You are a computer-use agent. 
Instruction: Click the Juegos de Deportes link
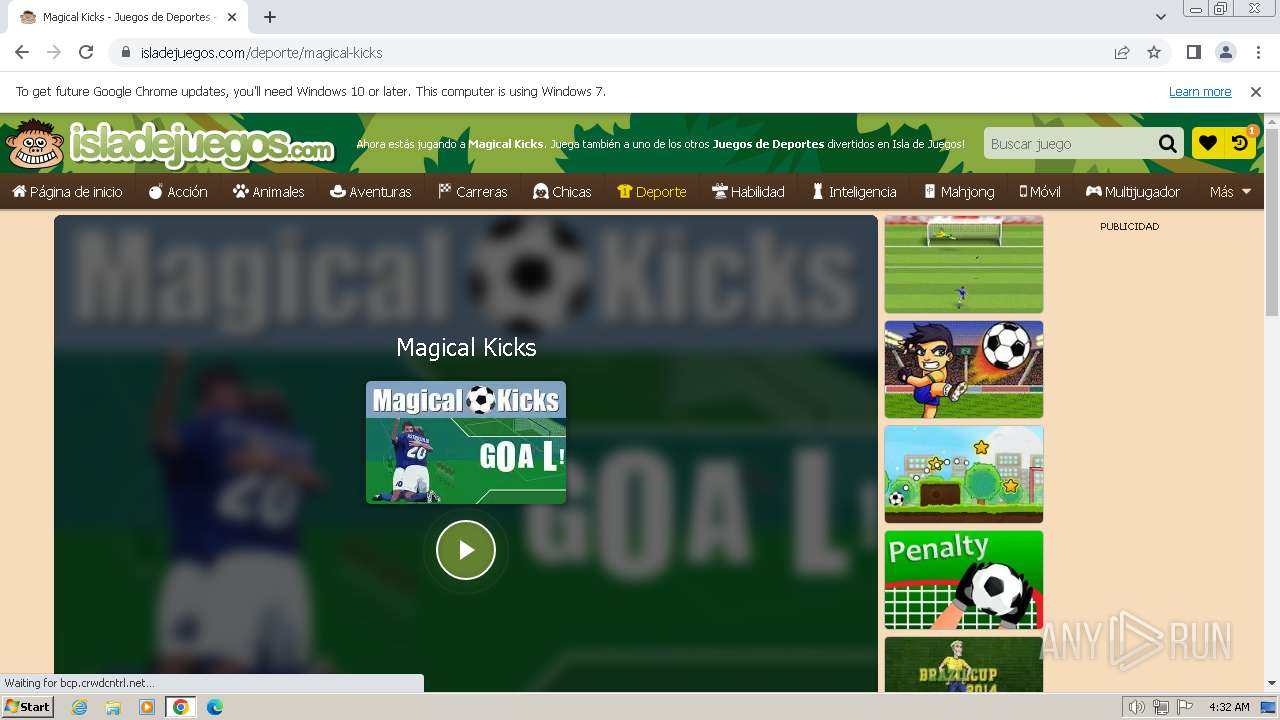pos(768,144)
